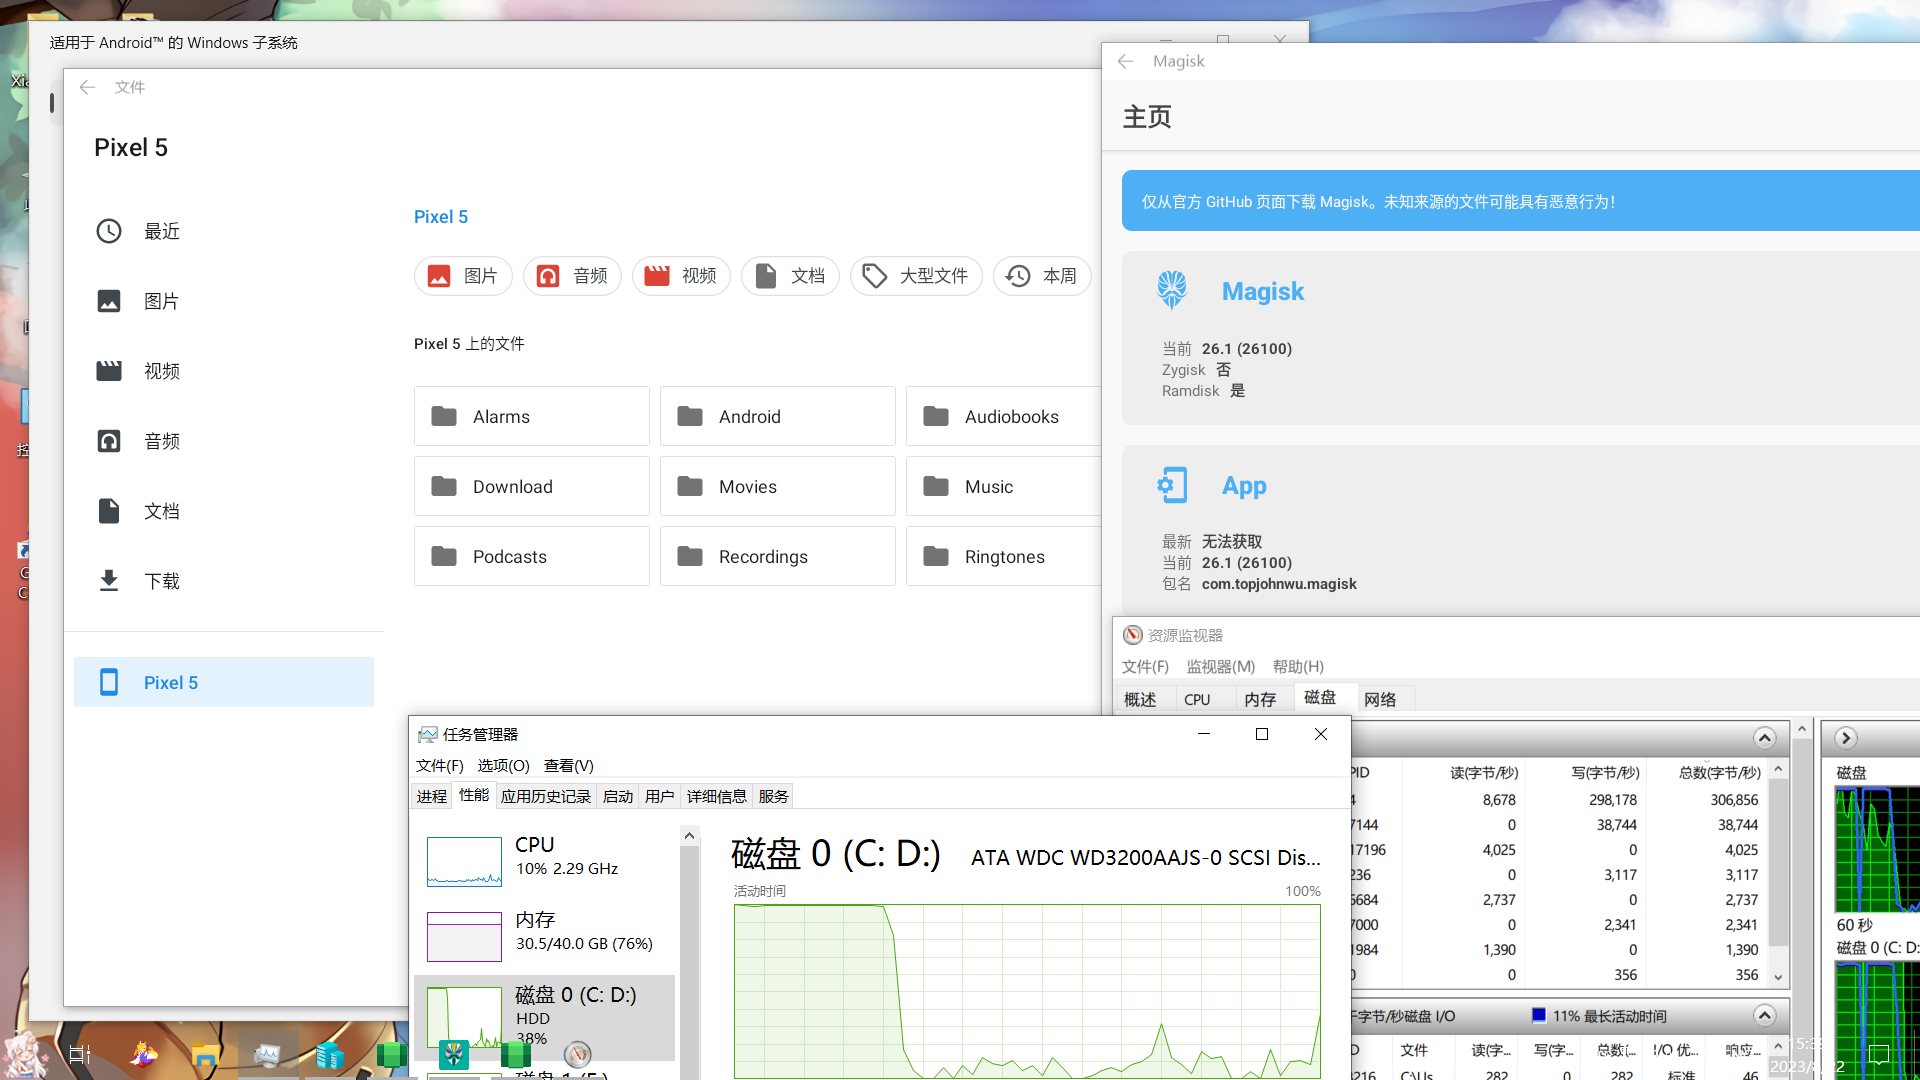Expand the right graph pane arrow
Viewport: 1920px width, 1080px height.
[1846, 738]
